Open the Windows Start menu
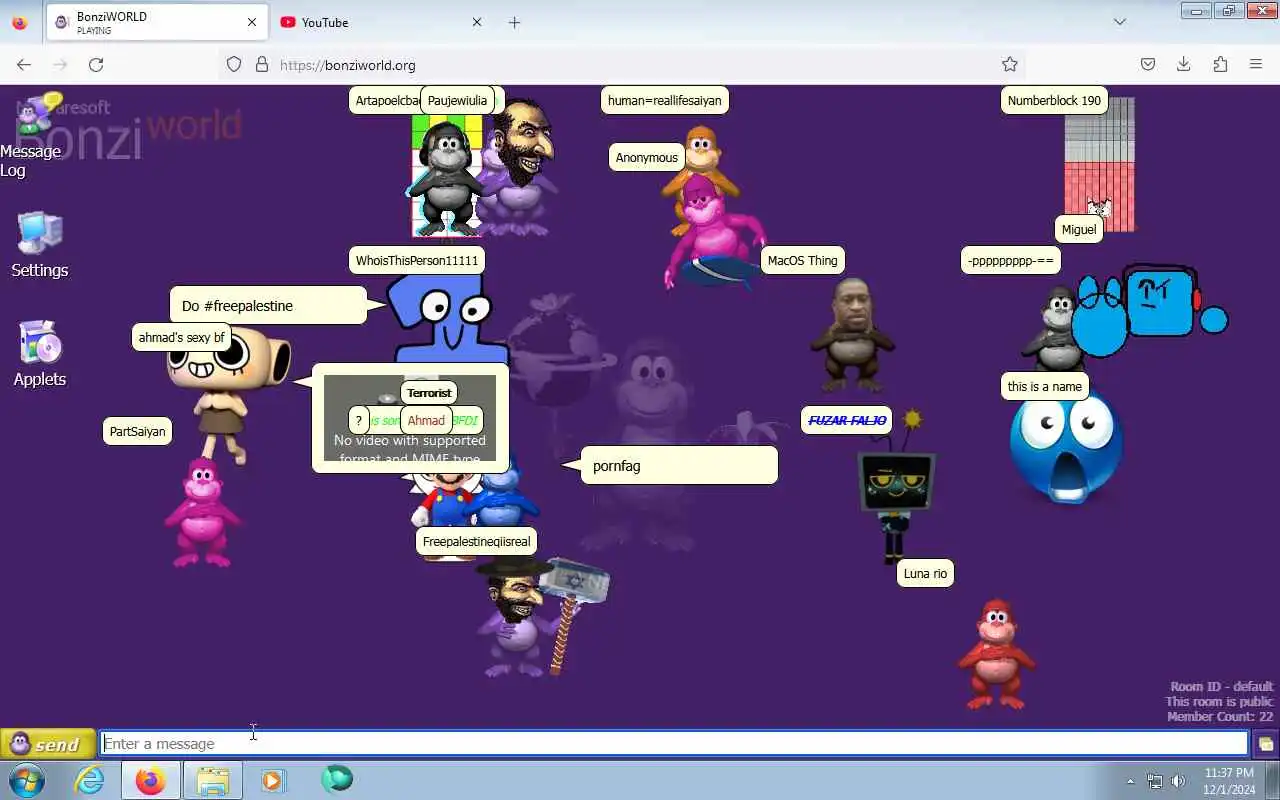This screenshot has width=1280, height=800. coord(27,780)
